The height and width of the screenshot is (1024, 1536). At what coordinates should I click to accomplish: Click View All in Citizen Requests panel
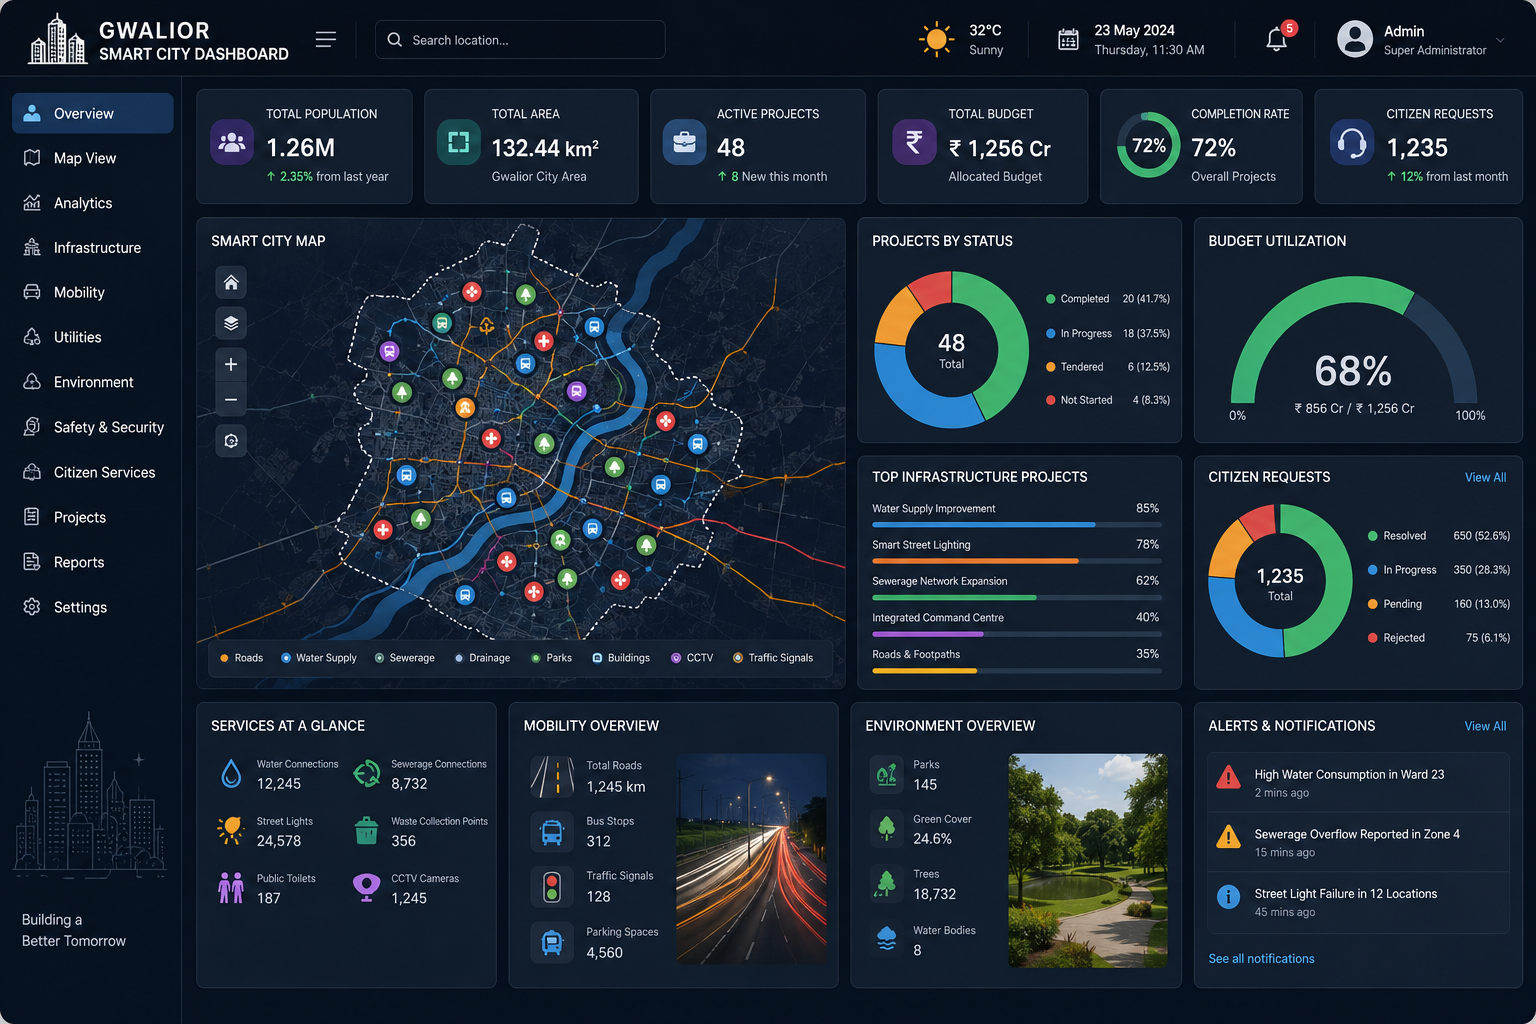pyautogui.click(x=1485, y=477)
